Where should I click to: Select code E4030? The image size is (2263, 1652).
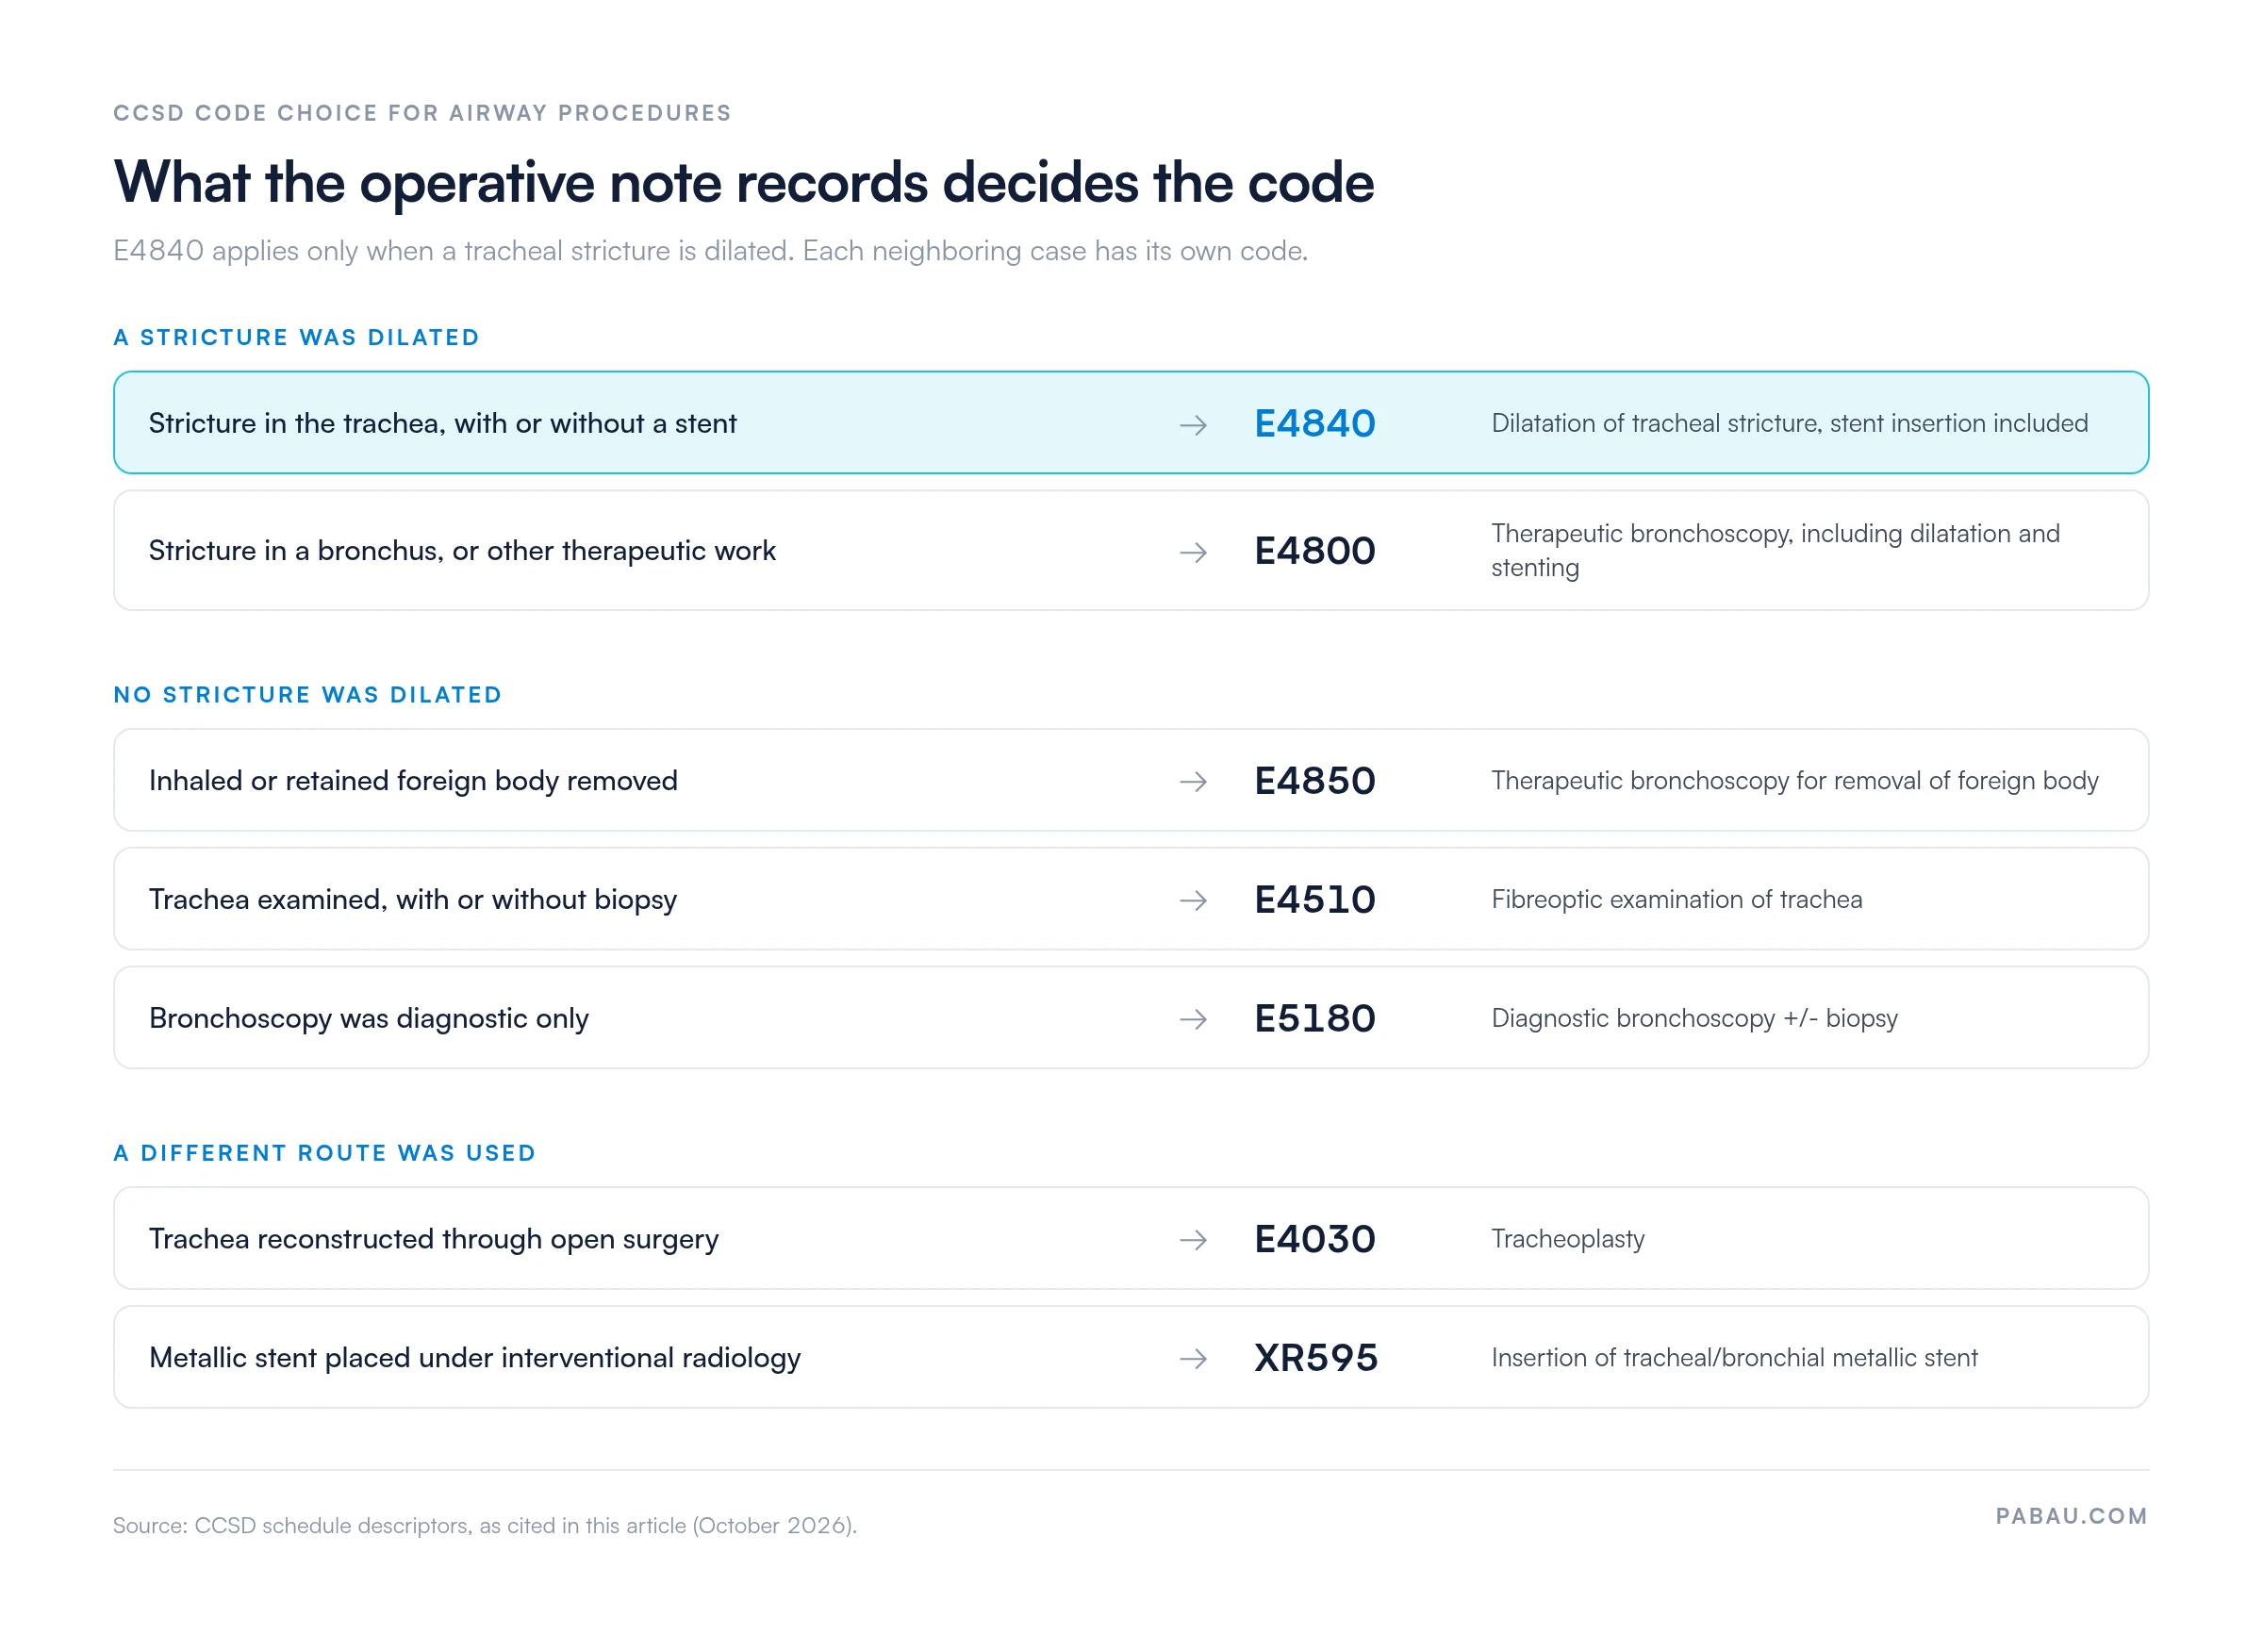coord(1315,1239)
